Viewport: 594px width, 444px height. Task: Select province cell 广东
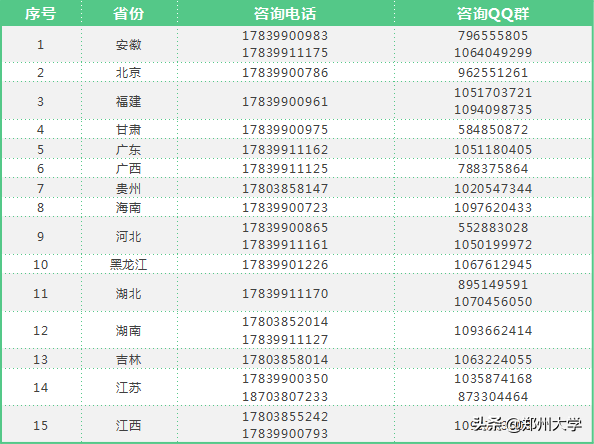pyautogui.click(x=128, y=150)
